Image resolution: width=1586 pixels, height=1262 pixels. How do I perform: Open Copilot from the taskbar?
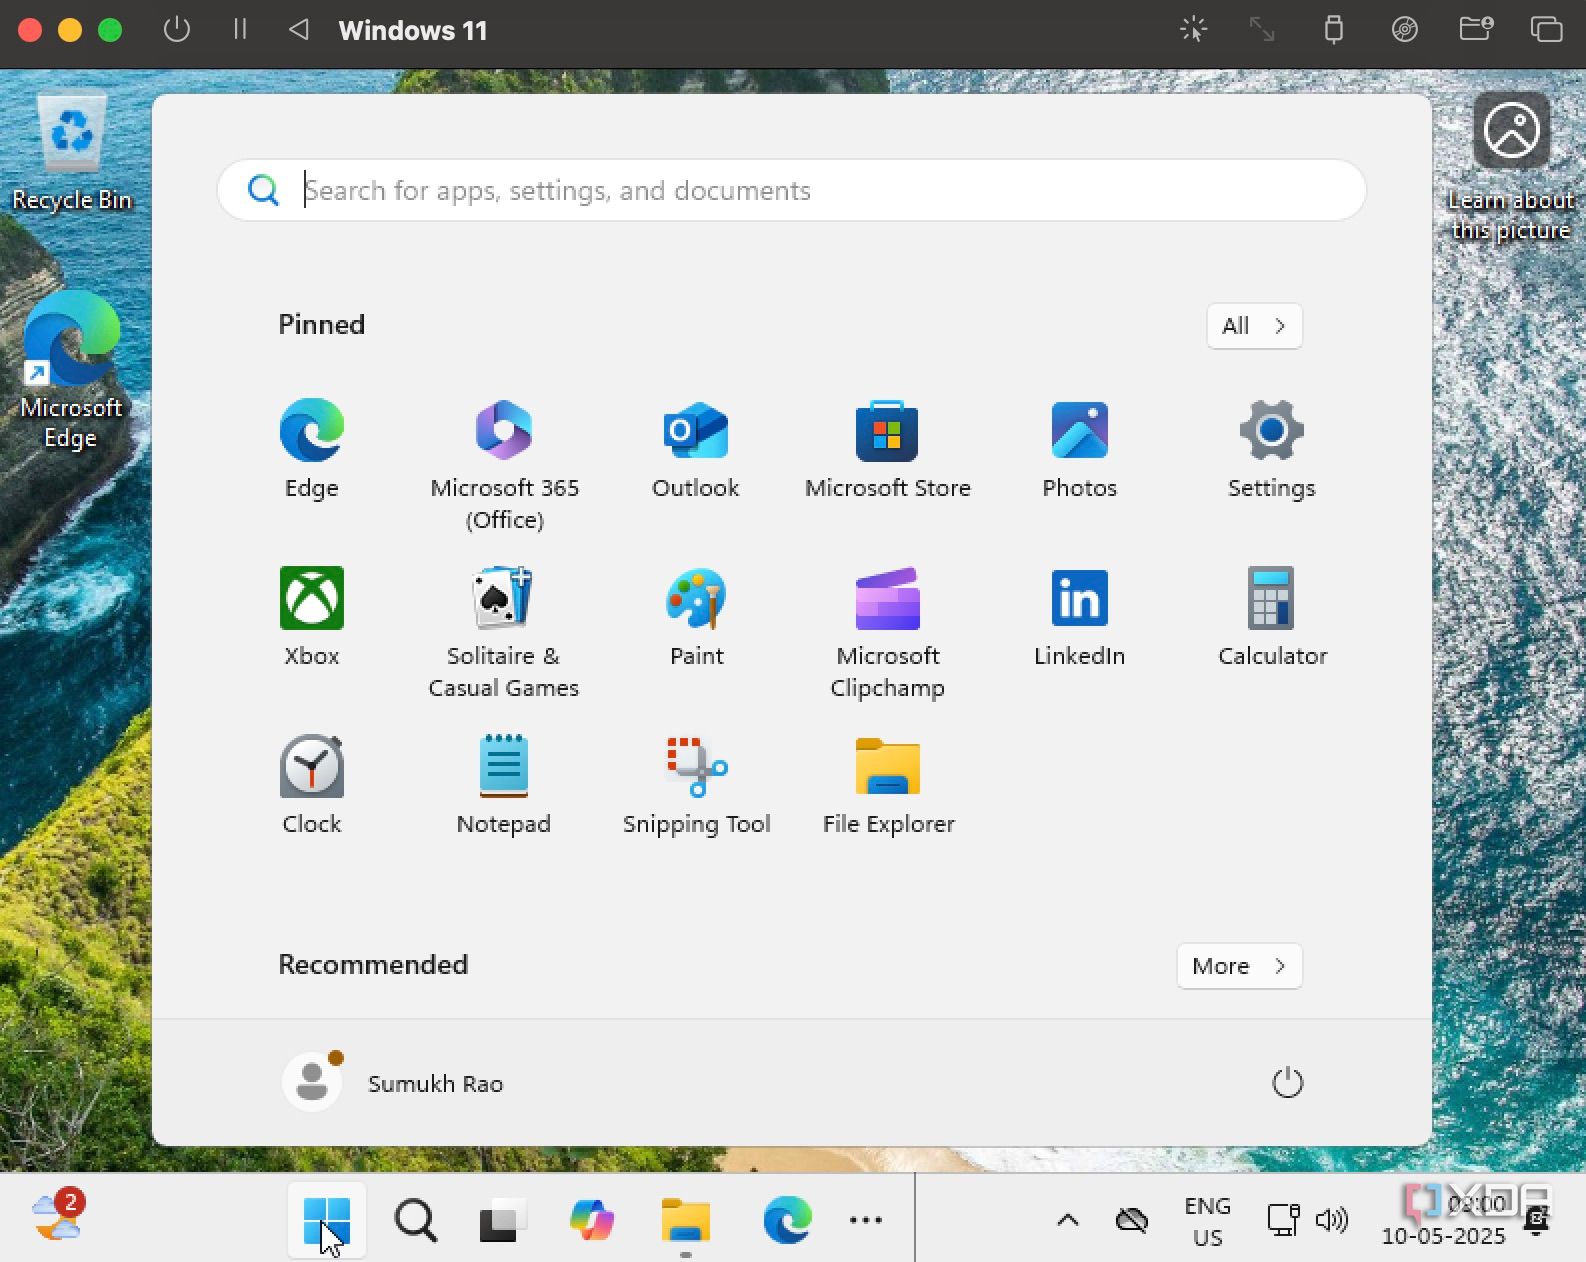(x=592, y=1220)
